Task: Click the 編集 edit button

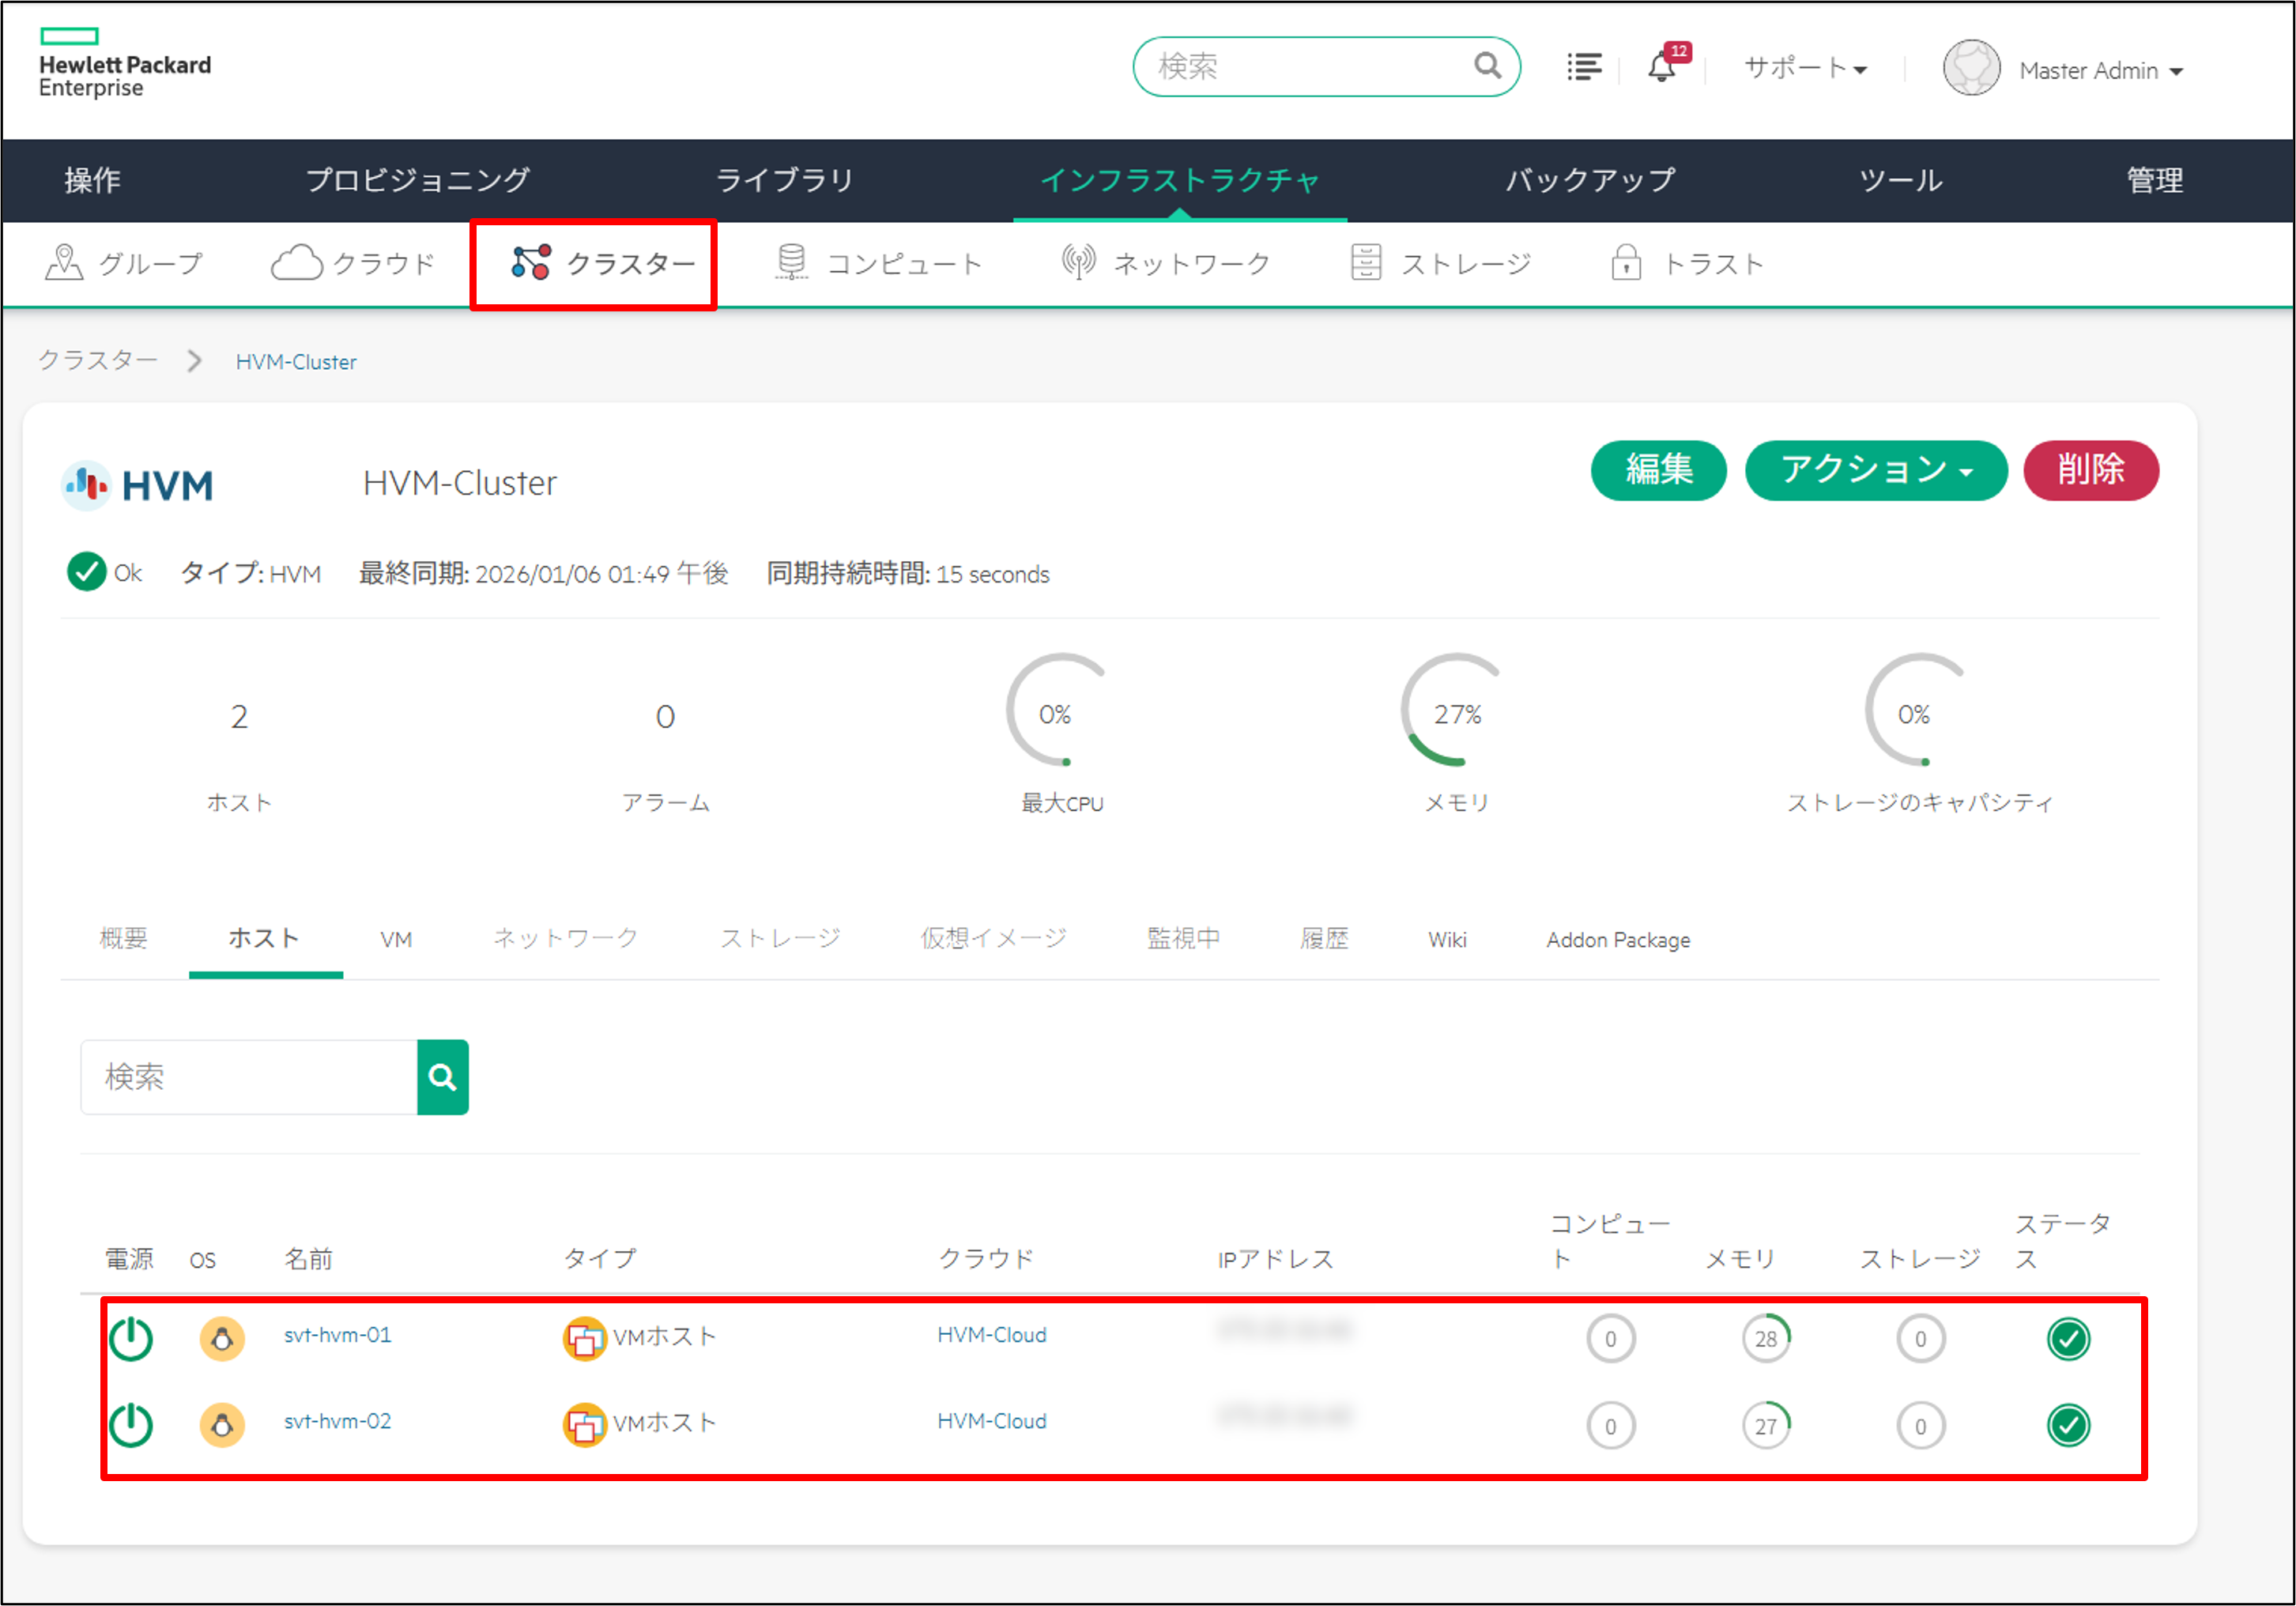Action: point(1658,470)
